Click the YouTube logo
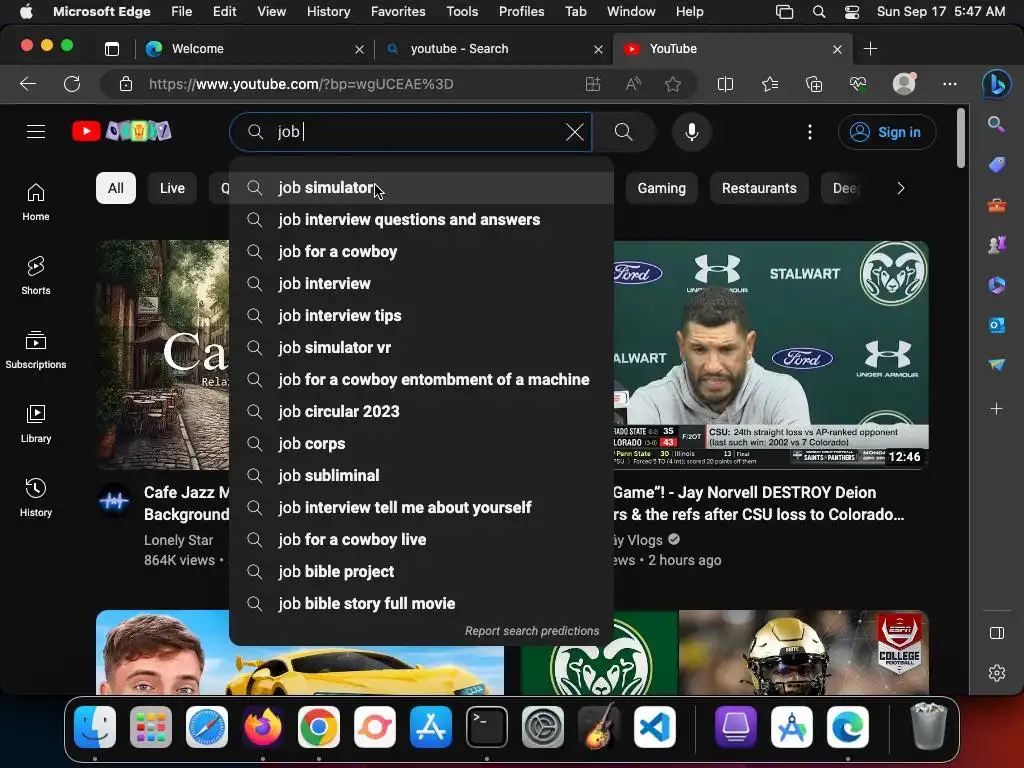 click(122, 131)
